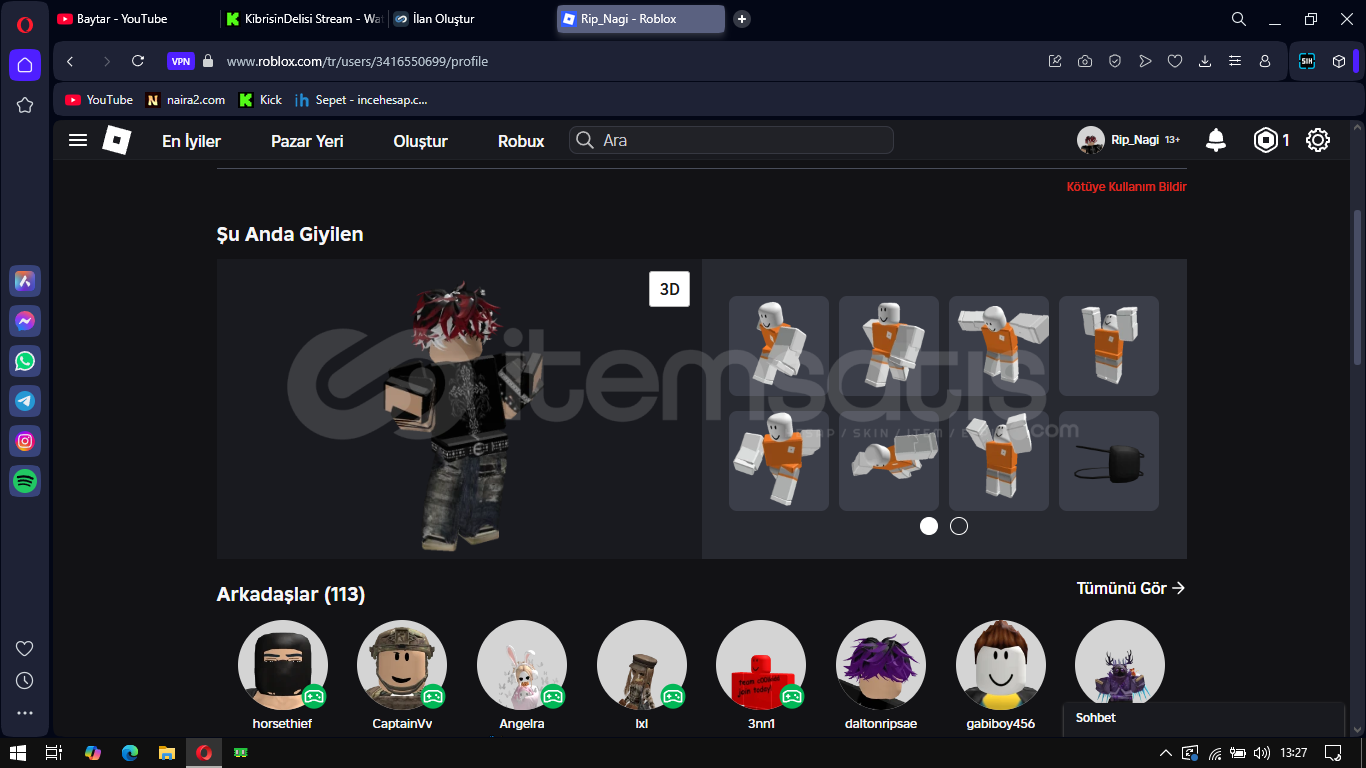Open friend horsethief's avatar

[x=283, y=665]
